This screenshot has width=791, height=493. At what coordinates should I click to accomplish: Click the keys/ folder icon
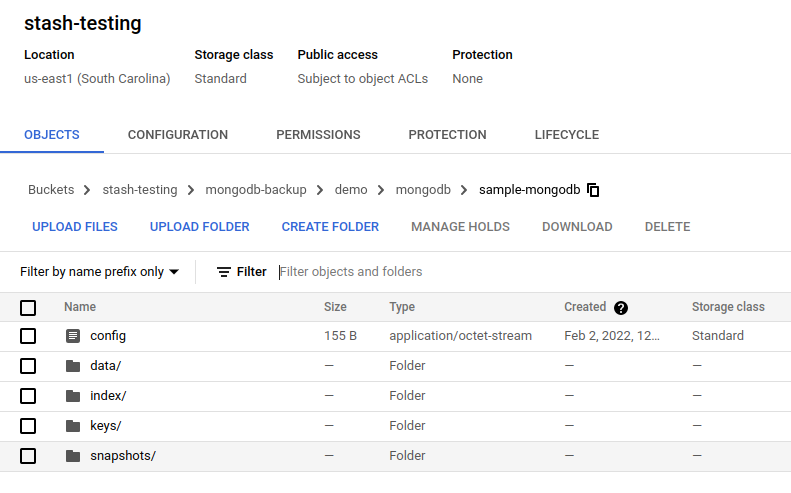tap(72, 426)
